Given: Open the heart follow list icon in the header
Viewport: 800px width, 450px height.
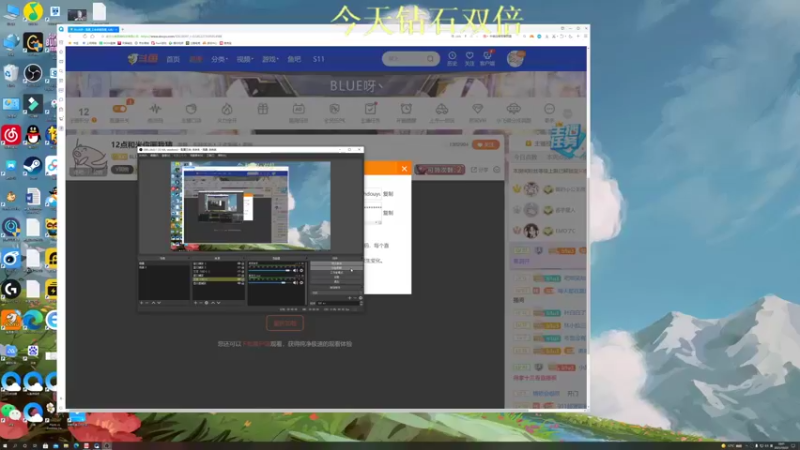Looking at the screenshot, I should [x=469, y=58].
